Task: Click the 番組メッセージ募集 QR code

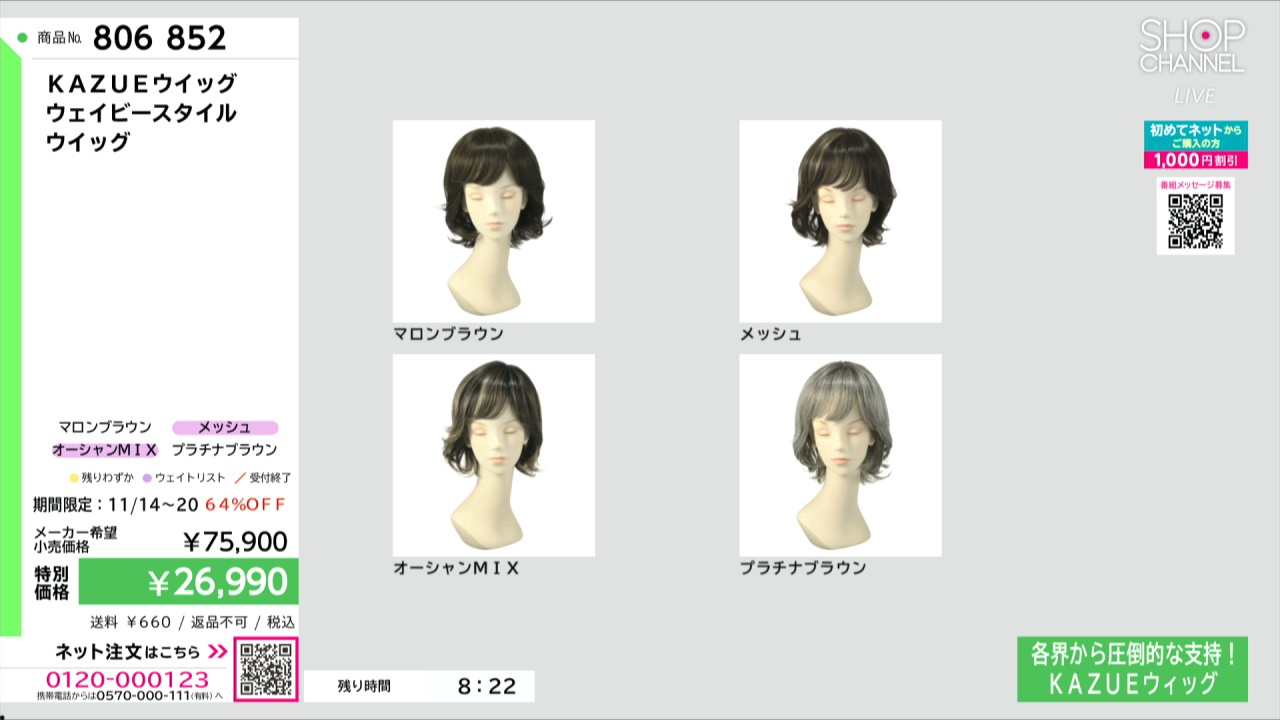Action: (x=1195, y=220)
